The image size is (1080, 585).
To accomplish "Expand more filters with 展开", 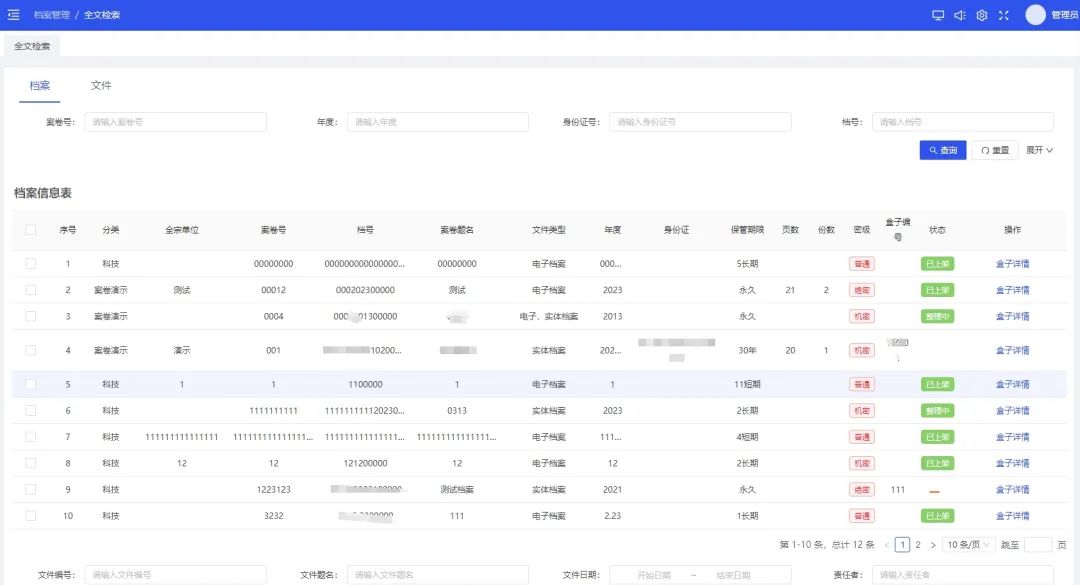I will [x=1039, y=150].
